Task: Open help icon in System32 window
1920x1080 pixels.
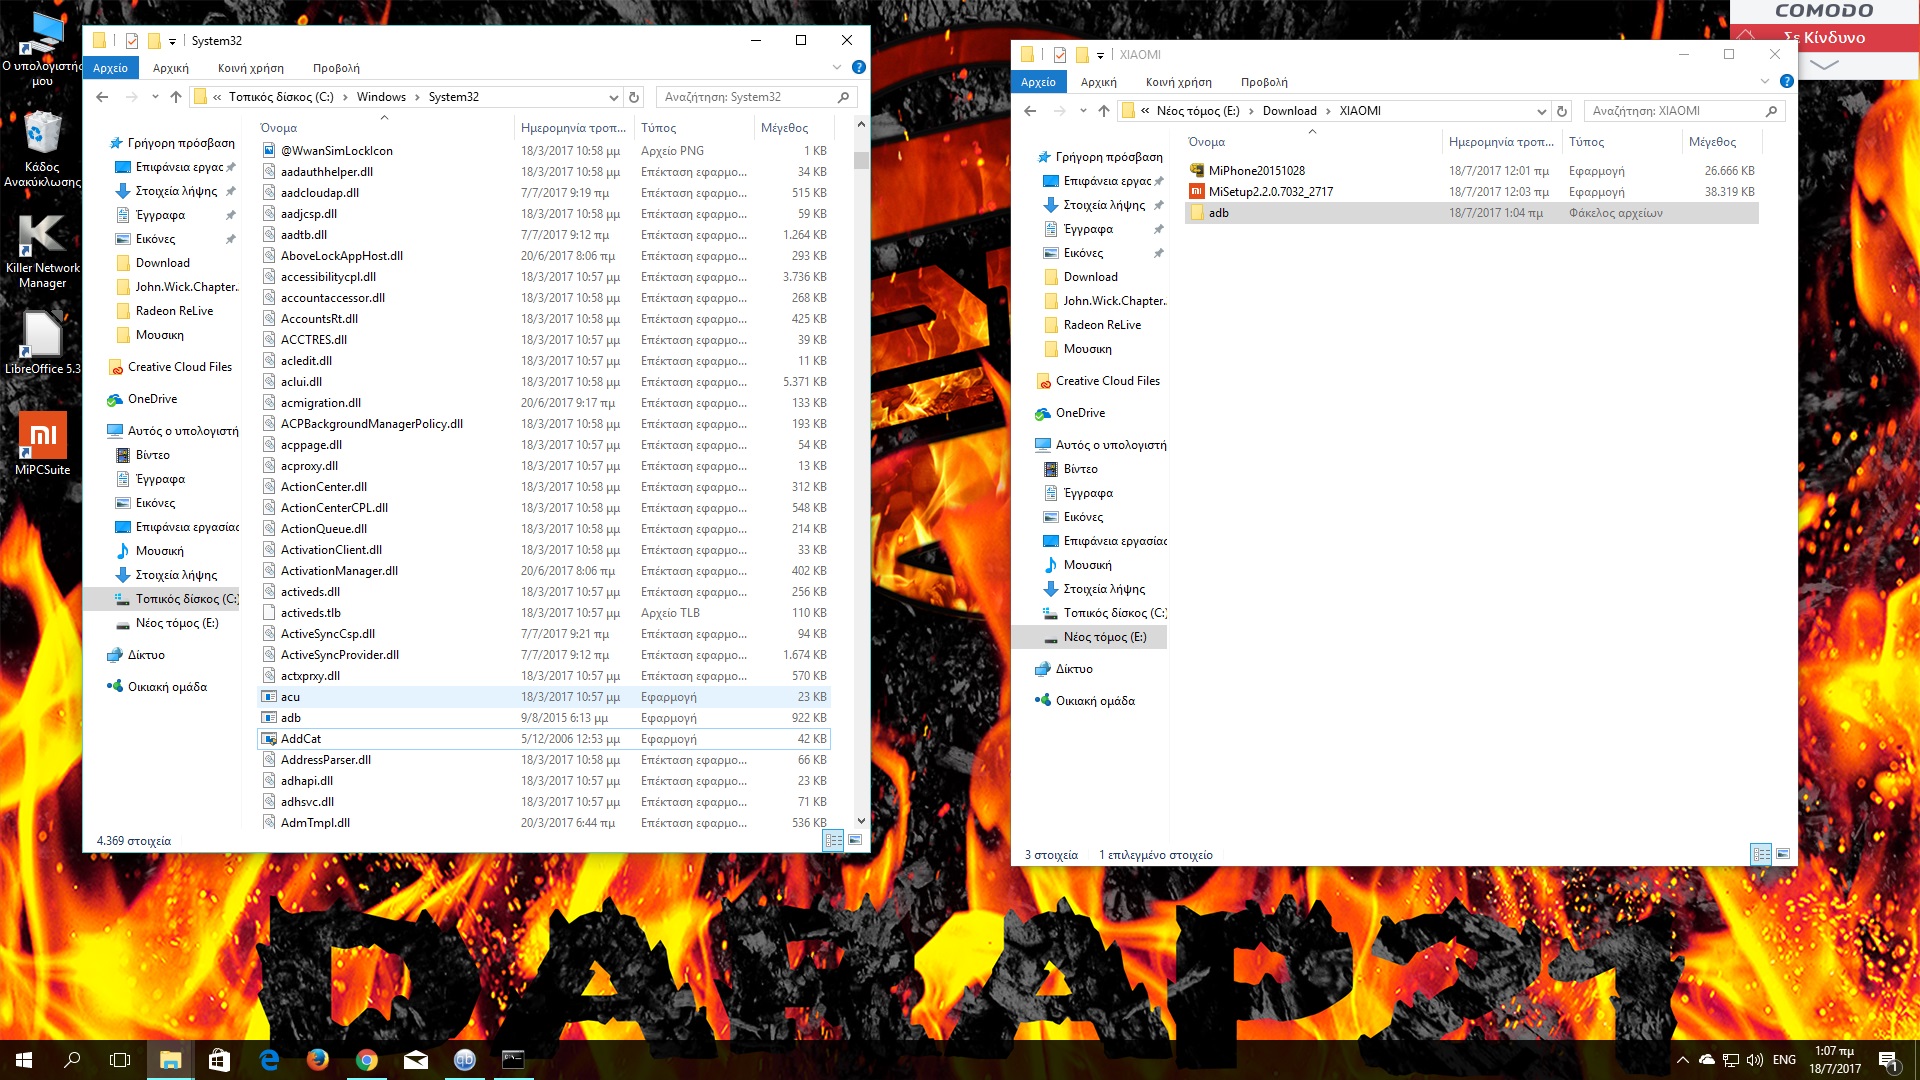Action: point(858,68)
